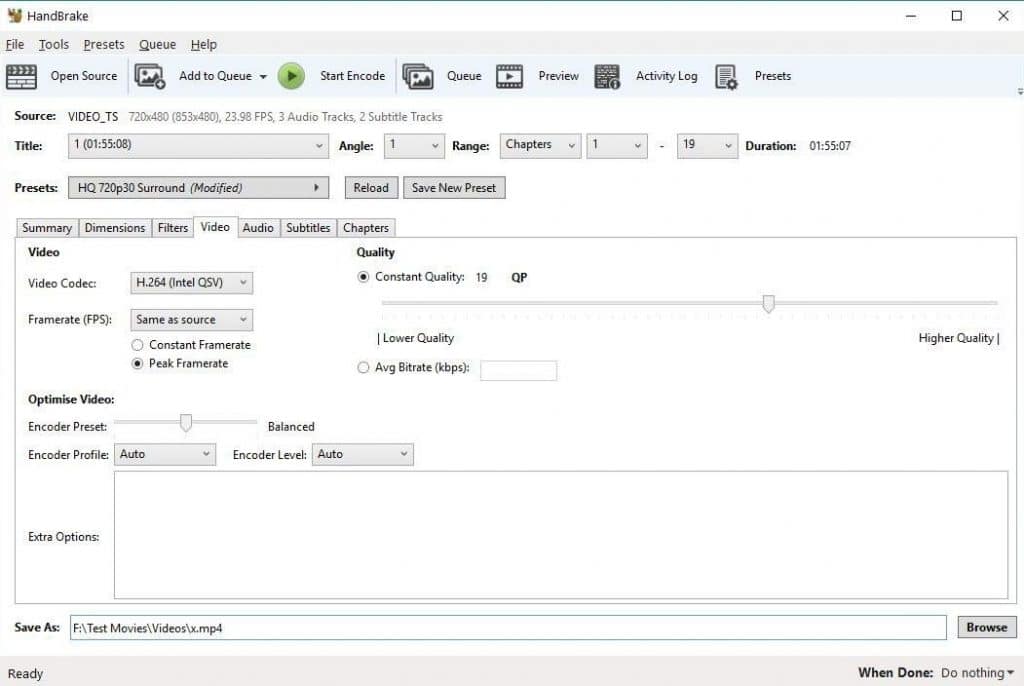
Task: Open the Framerate (FPS) dropdown
Action: click(x=191, y=320)
